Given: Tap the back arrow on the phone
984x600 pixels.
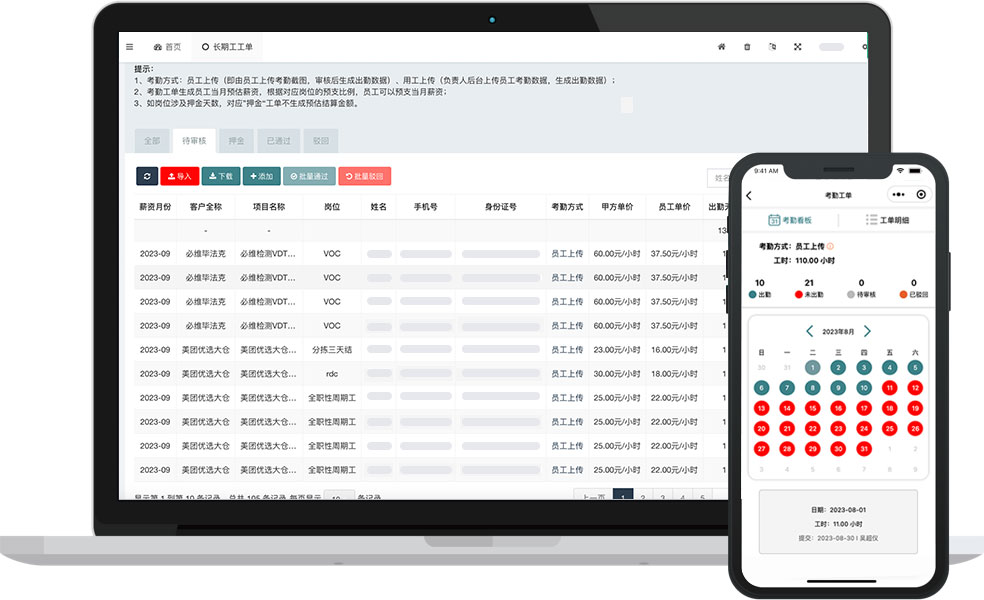Looking at the screenshot, I should pyautogui.click(x=749, y=195).
